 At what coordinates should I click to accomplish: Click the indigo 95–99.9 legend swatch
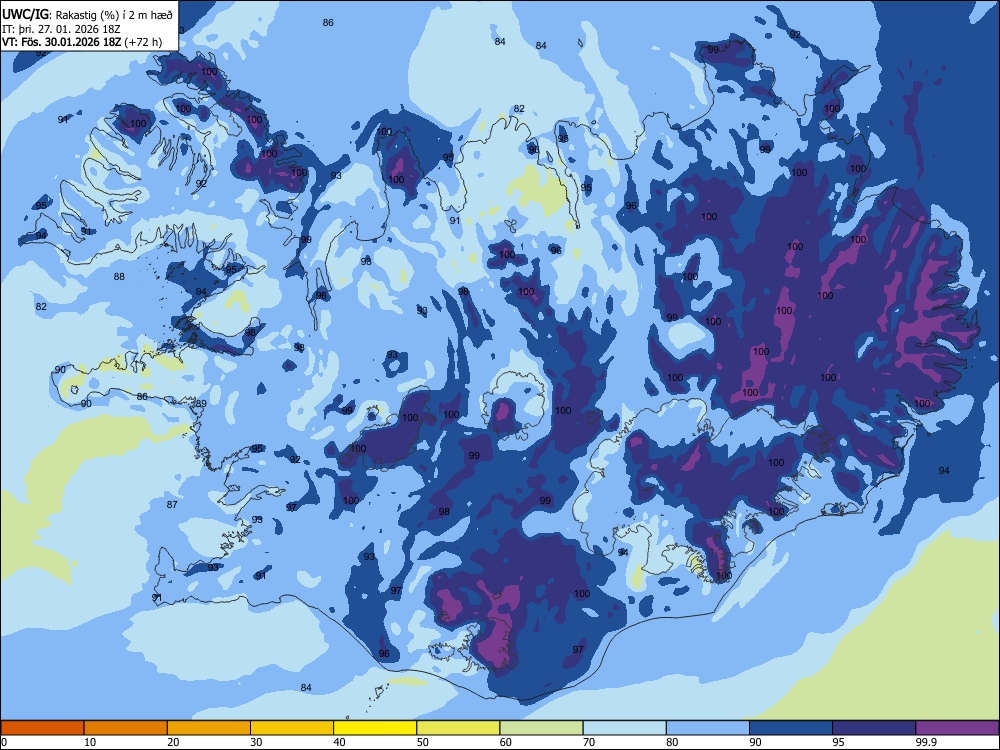point(874,728)
